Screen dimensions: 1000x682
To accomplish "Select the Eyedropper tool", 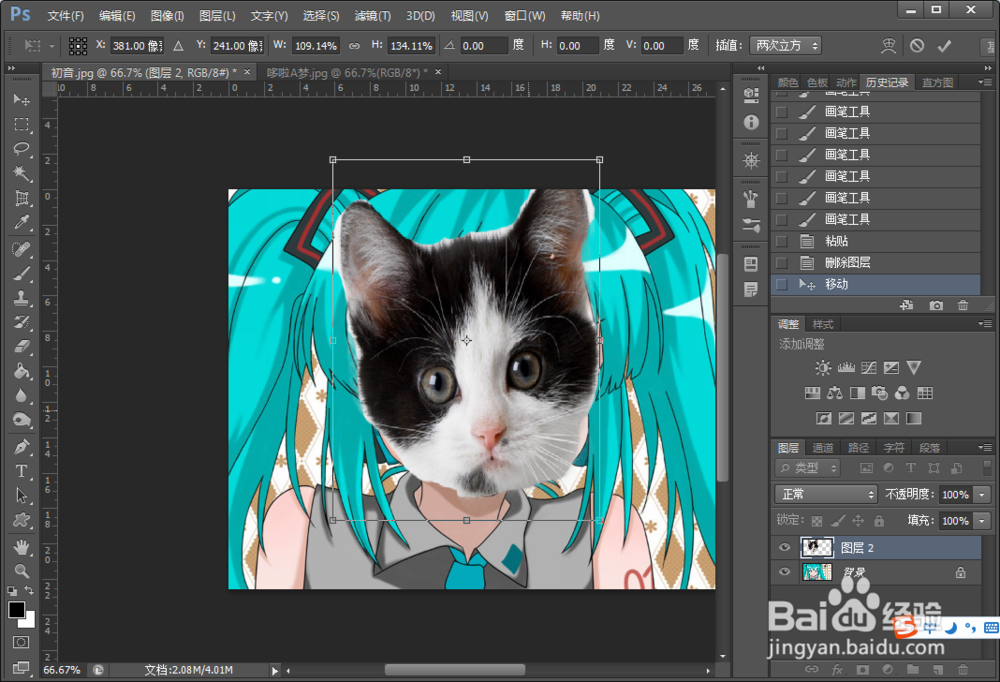I will click(22, 222).
